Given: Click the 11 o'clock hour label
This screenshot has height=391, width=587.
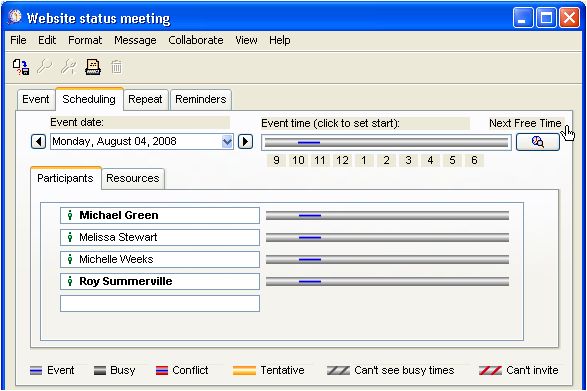Looking at the screenshot, I should (x=320, y=160).
